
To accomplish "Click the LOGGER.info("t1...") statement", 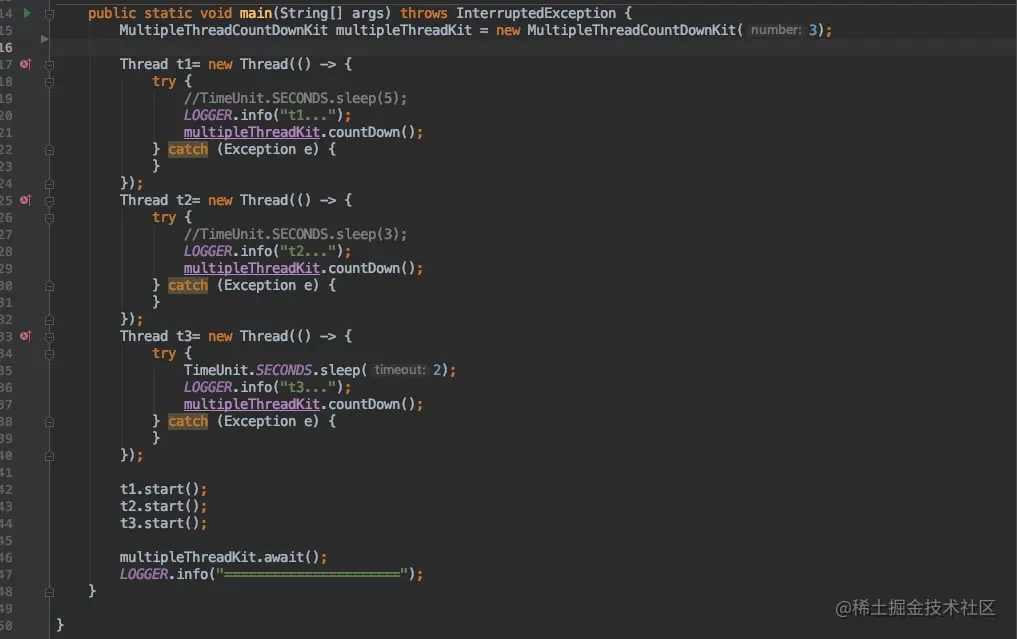I will [267, 115].
